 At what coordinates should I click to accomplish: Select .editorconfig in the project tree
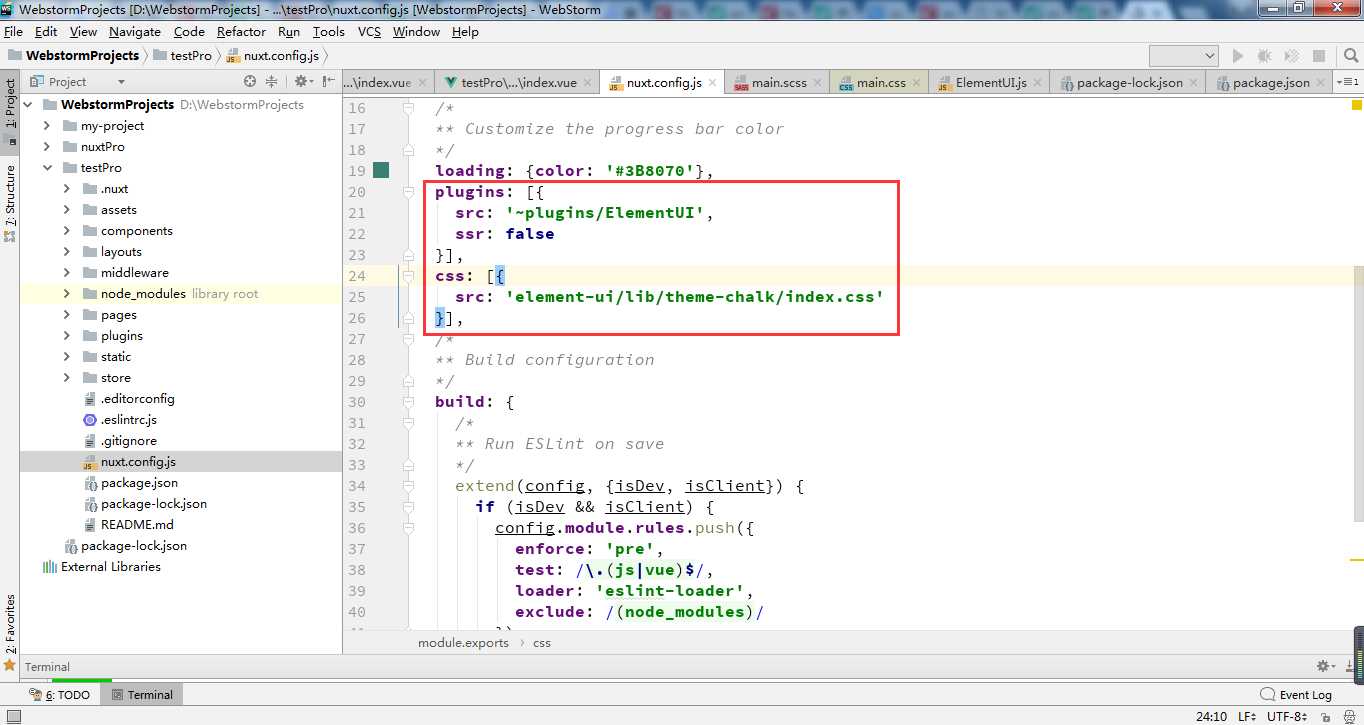[x=137, y=398]
